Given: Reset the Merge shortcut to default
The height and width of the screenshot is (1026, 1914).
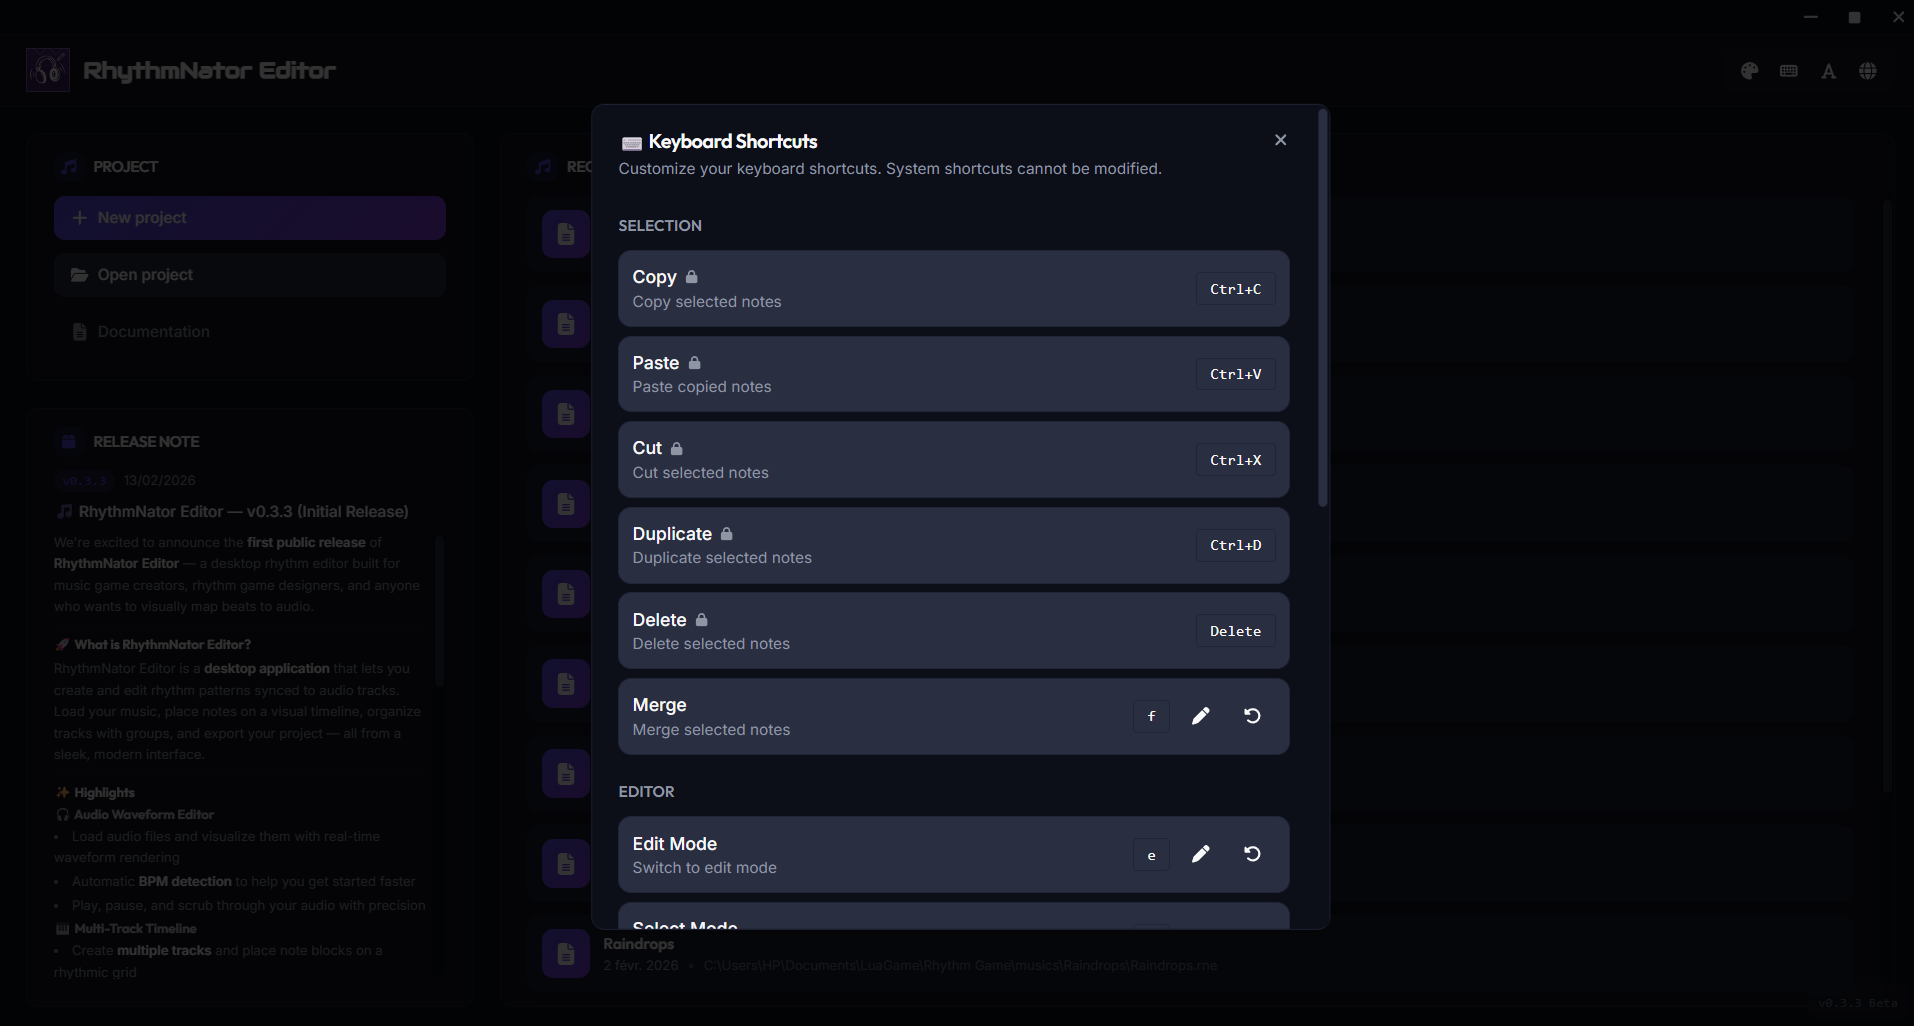Looking at the screenshot, I should pos(1252,716).
